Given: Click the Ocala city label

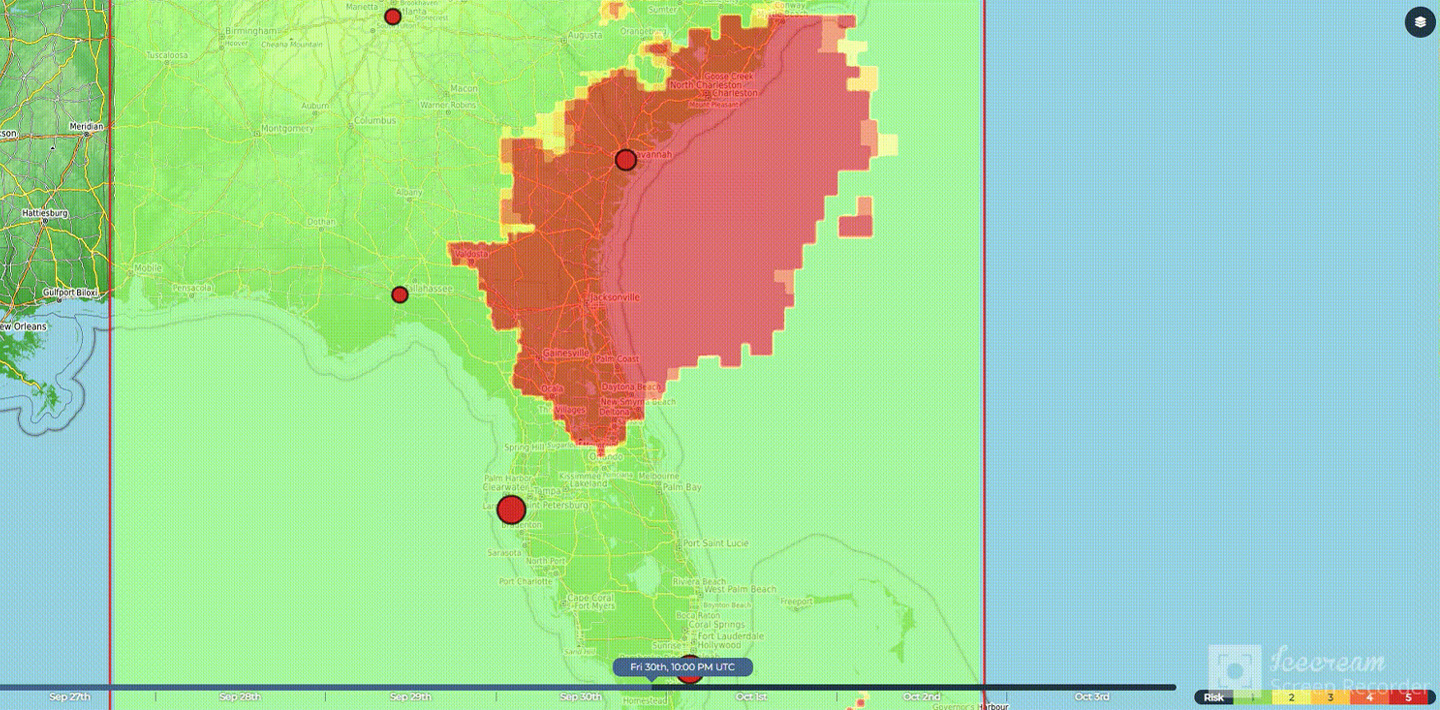Looking at the screenshot, I should [552, 388].
